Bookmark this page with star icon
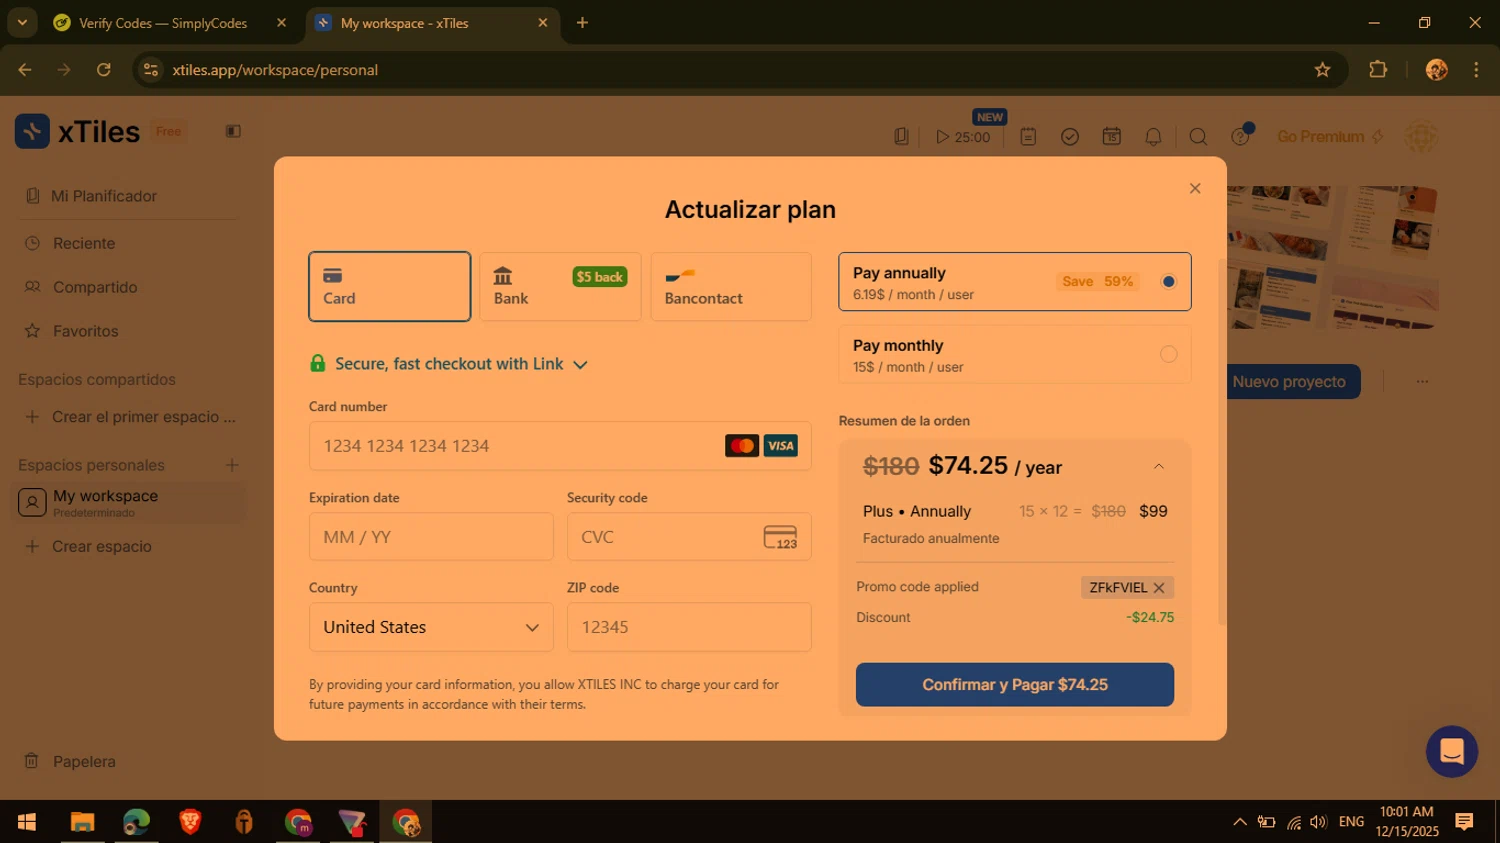 coord(1322,70)
